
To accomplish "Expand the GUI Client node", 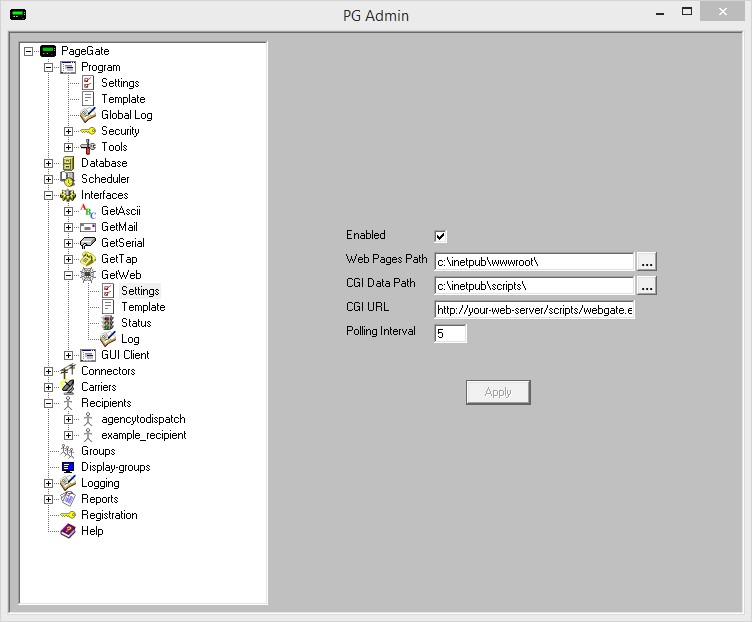I will (69, 355).
